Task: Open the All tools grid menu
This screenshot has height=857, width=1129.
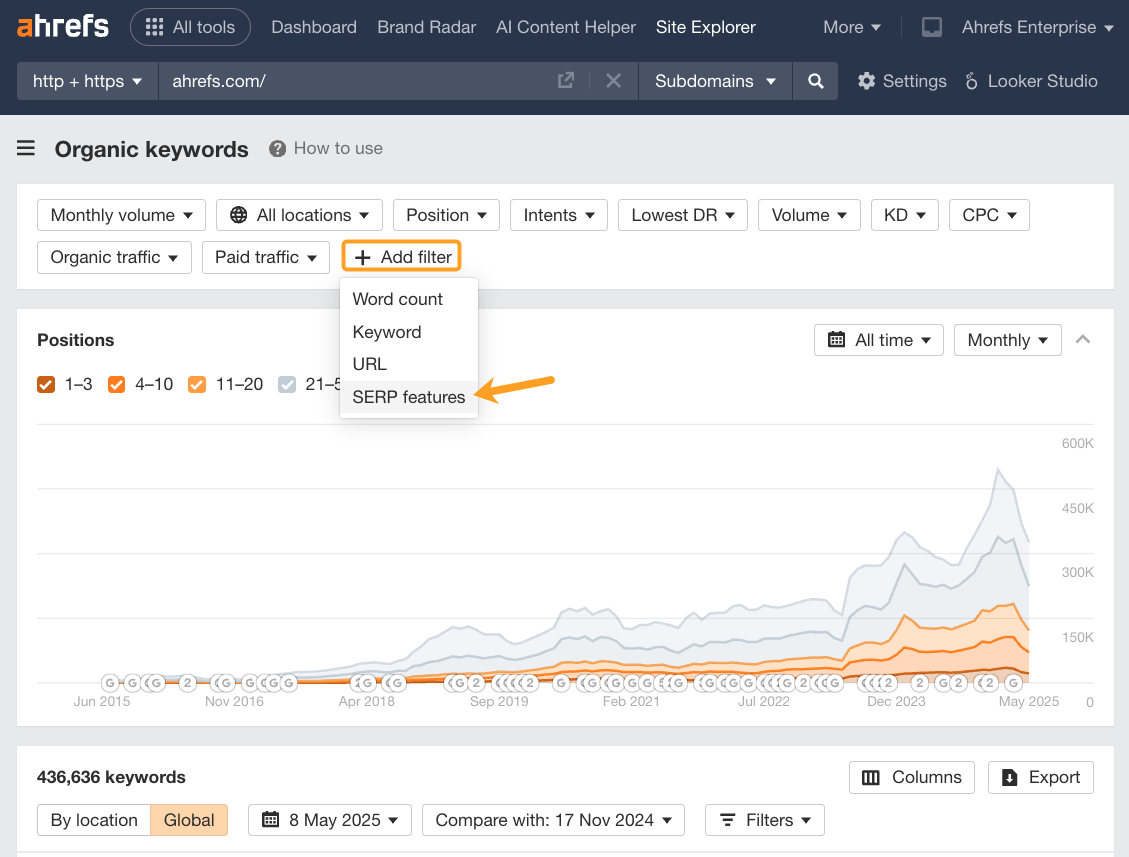Action: [x=190, y=27]
